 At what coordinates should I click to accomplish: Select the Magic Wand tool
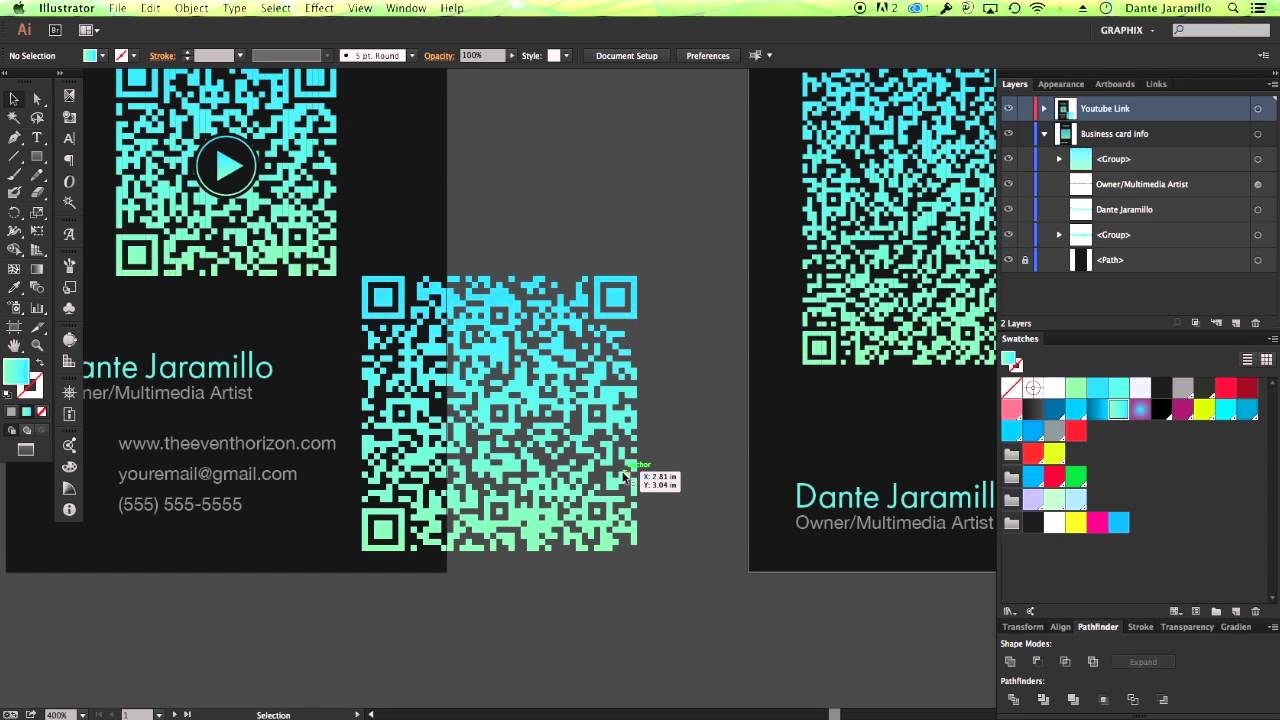pos(14,118)
